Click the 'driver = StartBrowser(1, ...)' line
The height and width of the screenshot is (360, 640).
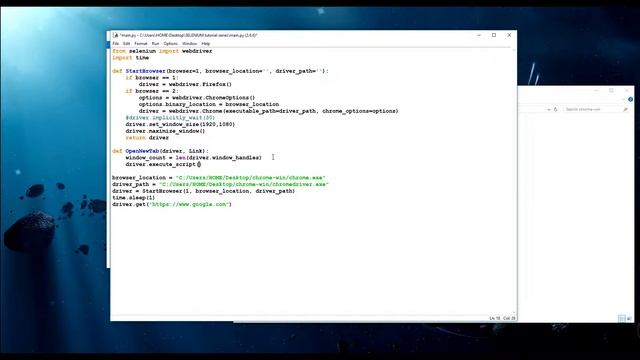click(x=204, y=191)
